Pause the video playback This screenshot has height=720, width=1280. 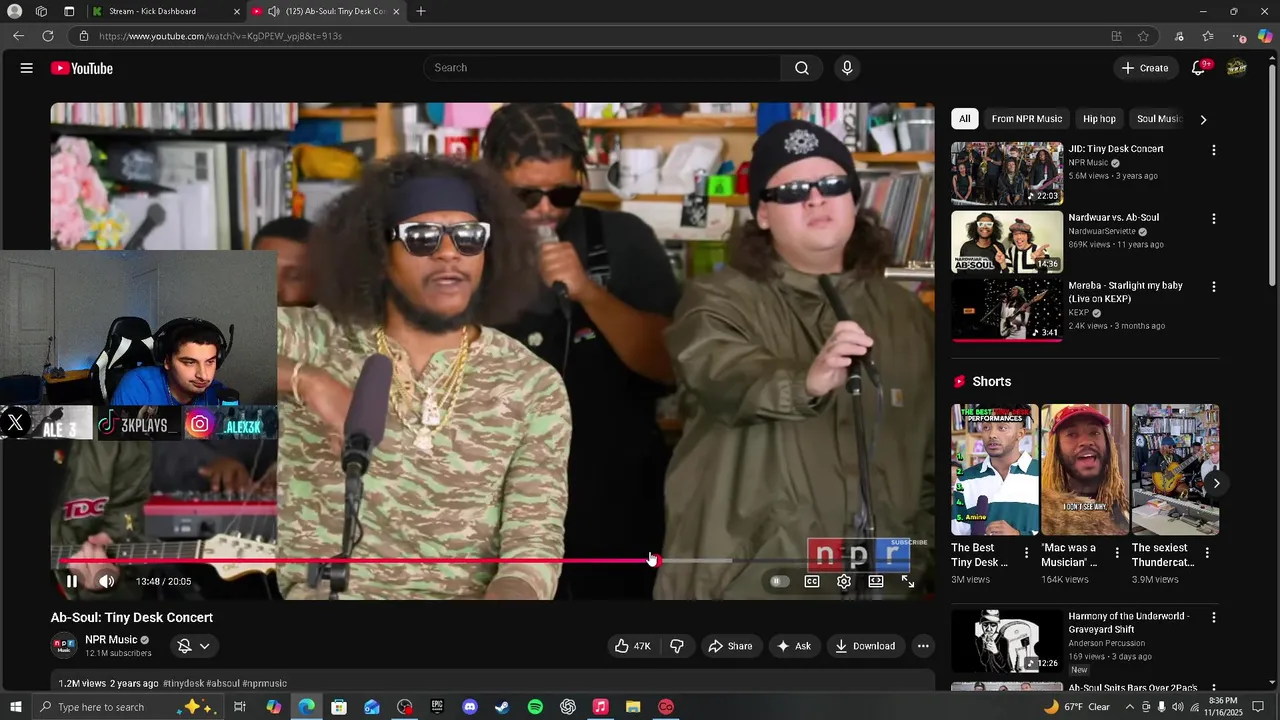tap(72, 581)
